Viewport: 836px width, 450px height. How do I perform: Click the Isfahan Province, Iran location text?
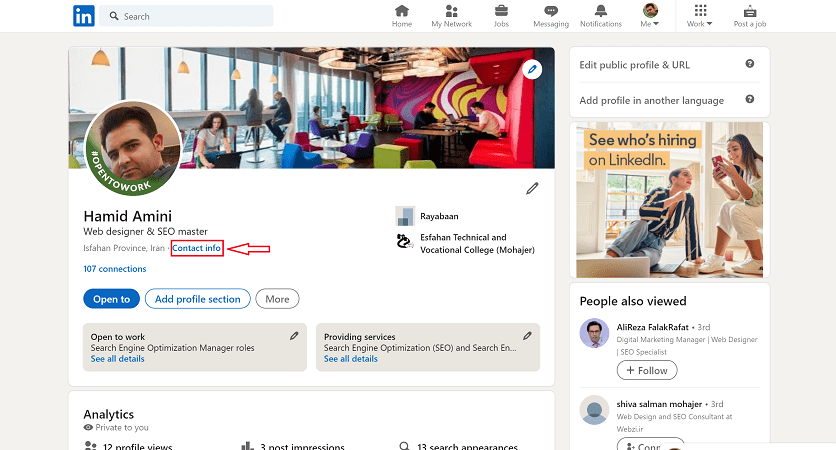124,248
